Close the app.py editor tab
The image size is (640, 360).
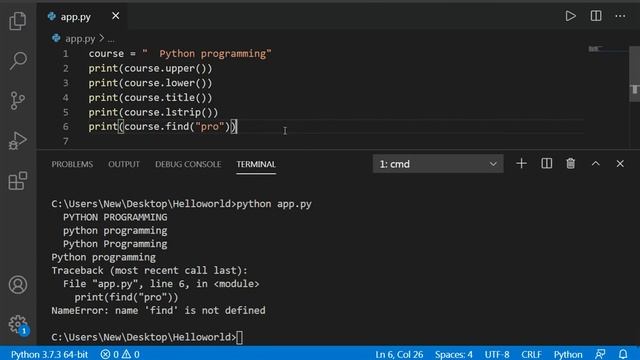(x=116, y=16)
